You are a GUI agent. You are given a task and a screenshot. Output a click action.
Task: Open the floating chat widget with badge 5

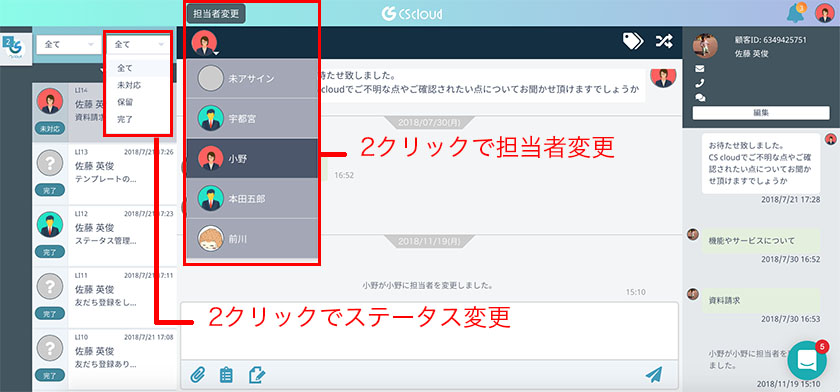[x=807, y=360]
